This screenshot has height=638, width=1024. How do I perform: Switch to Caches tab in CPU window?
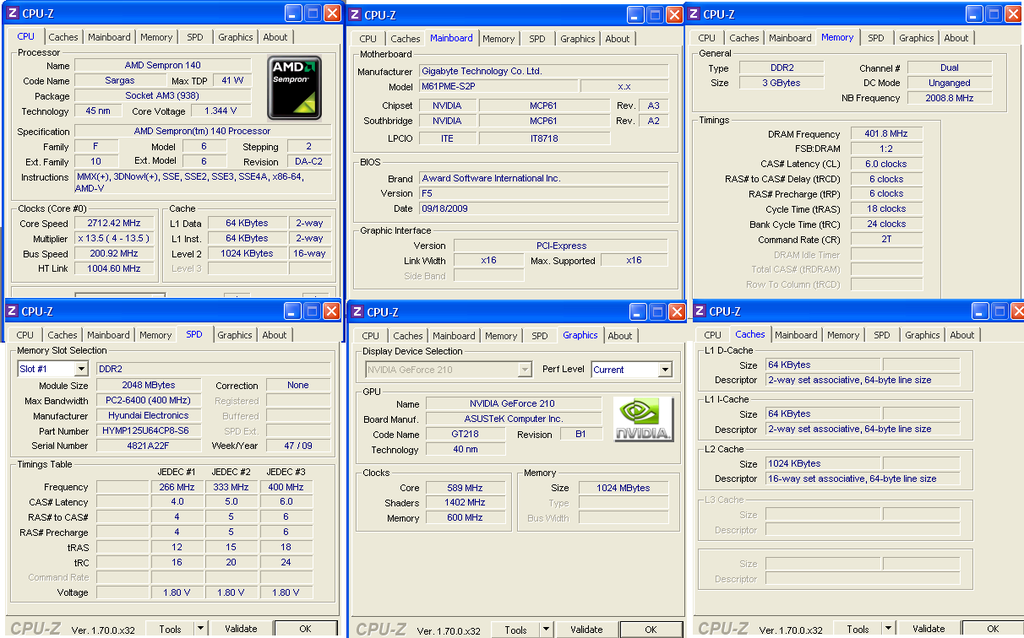point(63,37)
